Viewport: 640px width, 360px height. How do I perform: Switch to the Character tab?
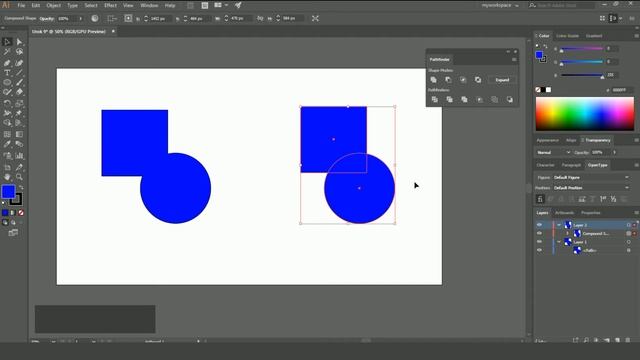[545, 165]
